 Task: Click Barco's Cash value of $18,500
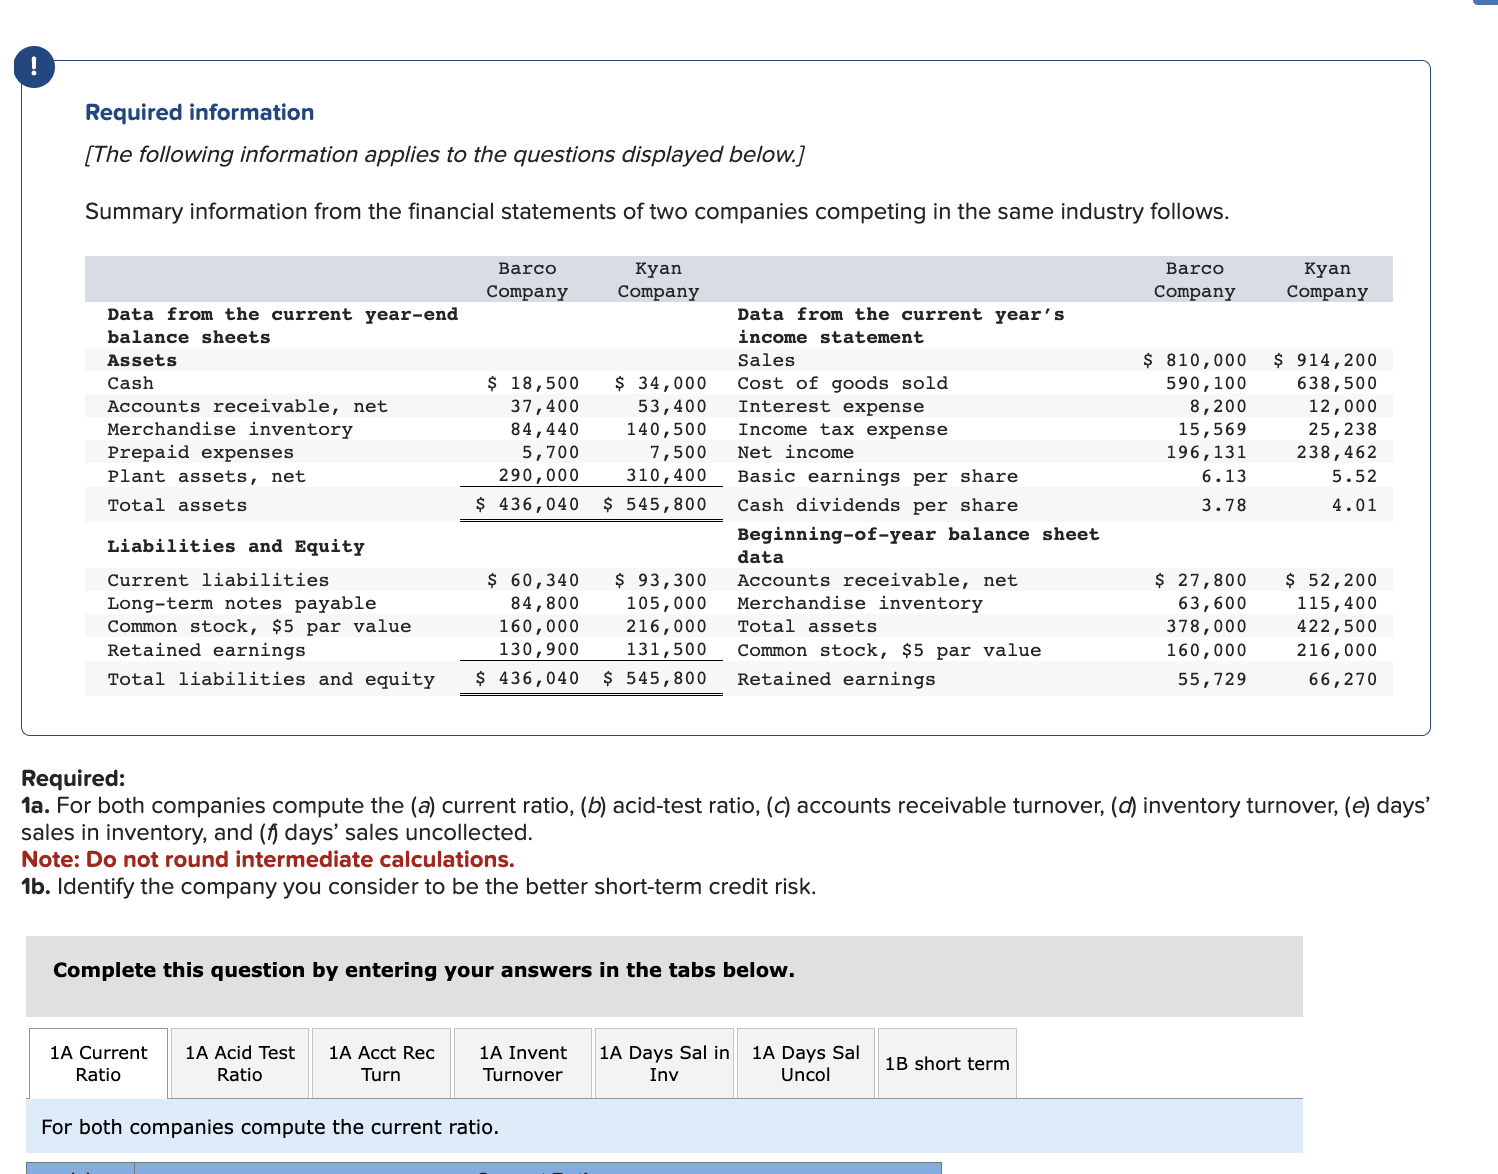click(x=534, y=383)
